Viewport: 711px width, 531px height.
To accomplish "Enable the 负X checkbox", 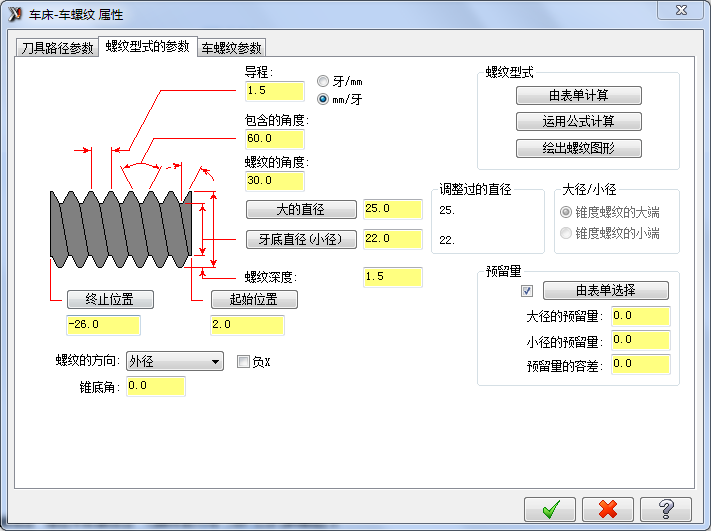I will coord(243,361).
